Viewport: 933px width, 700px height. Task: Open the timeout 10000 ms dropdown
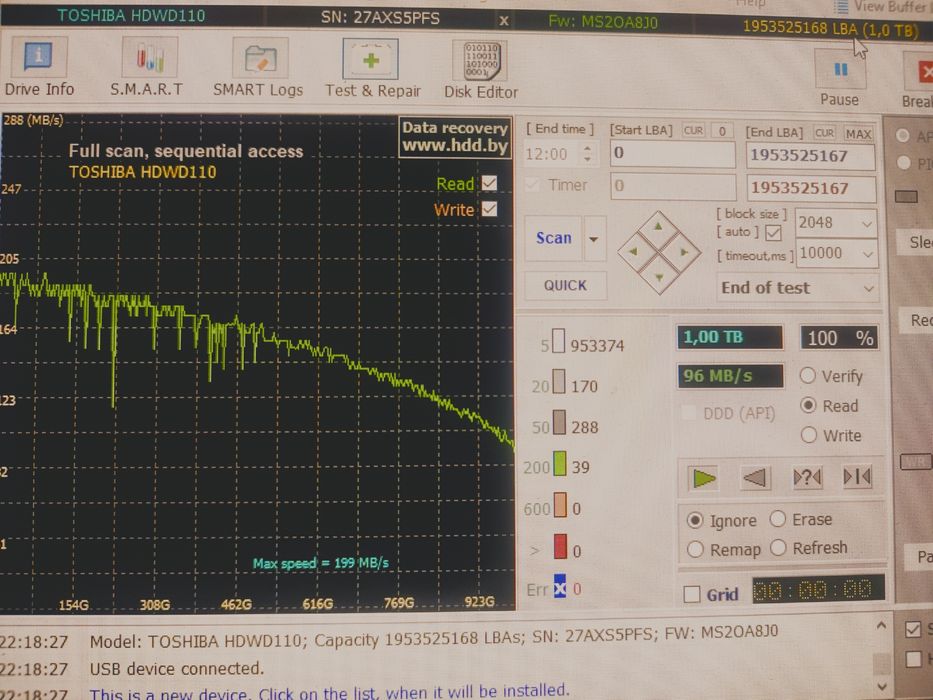[868, 254]
